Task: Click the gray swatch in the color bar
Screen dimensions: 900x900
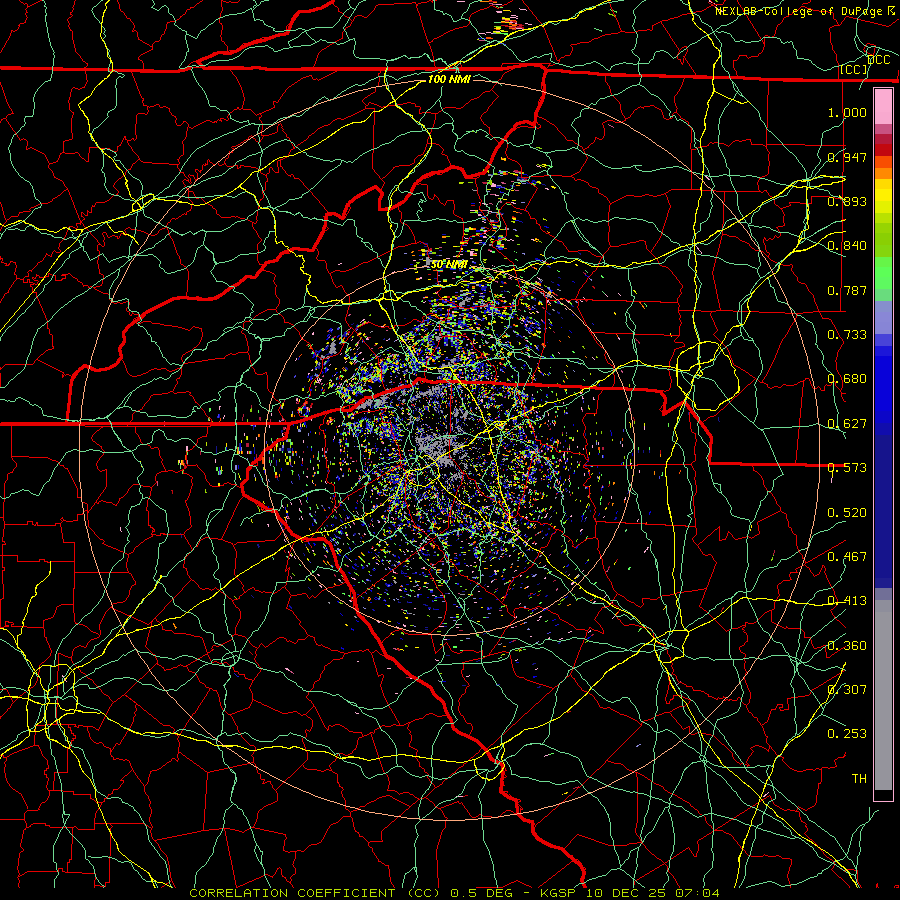Action: pyautogui.click(x=883, y=695)
